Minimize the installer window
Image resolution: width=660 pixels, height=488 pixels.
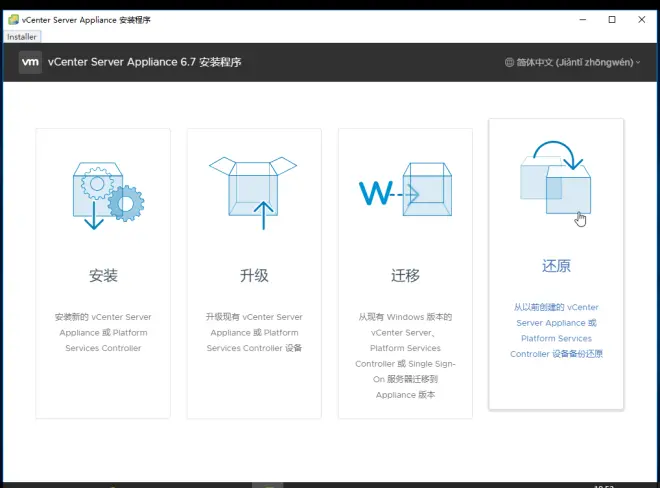point(583,20)
